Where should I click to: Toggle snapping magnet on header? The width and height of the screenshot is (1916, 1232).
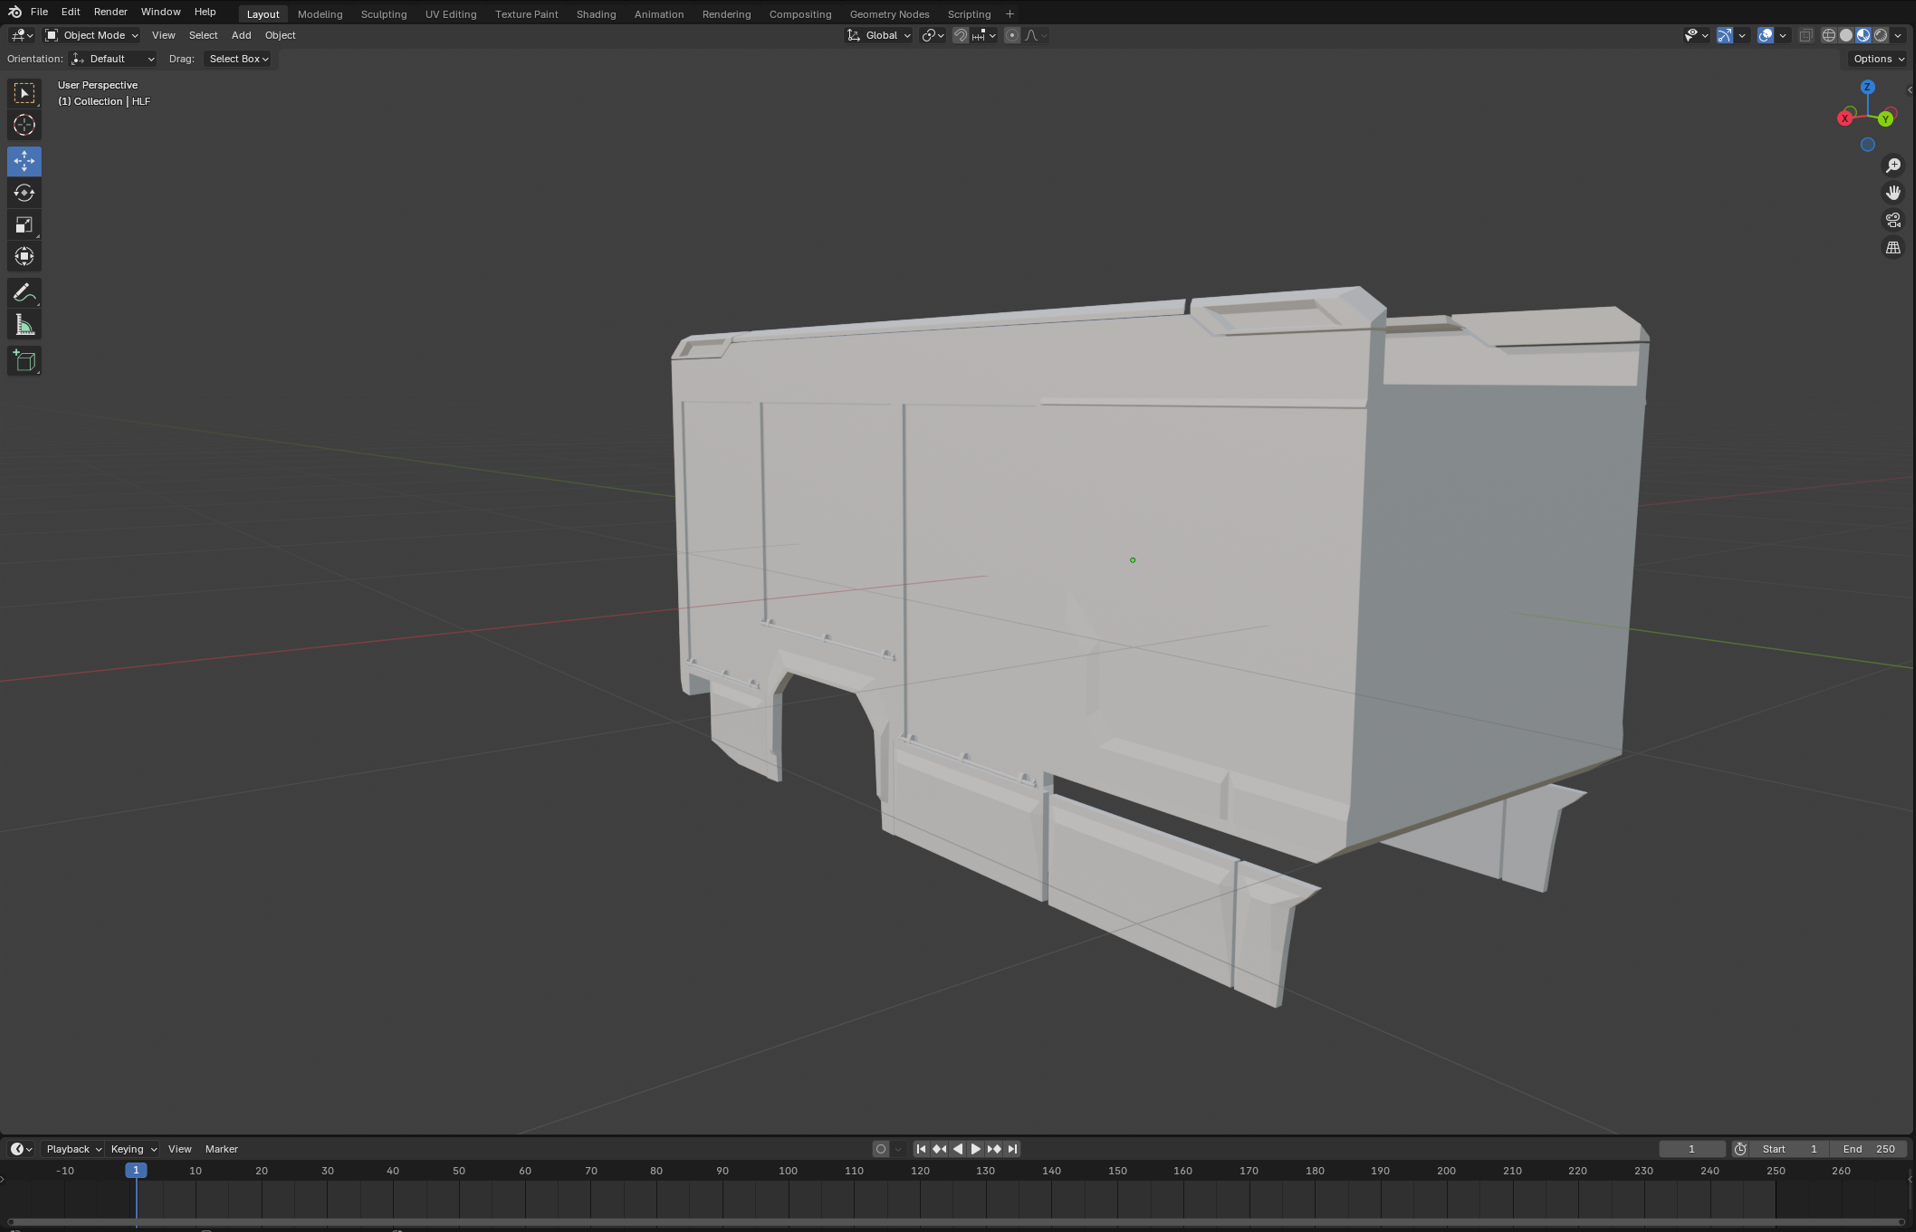(x=960, y=36)
